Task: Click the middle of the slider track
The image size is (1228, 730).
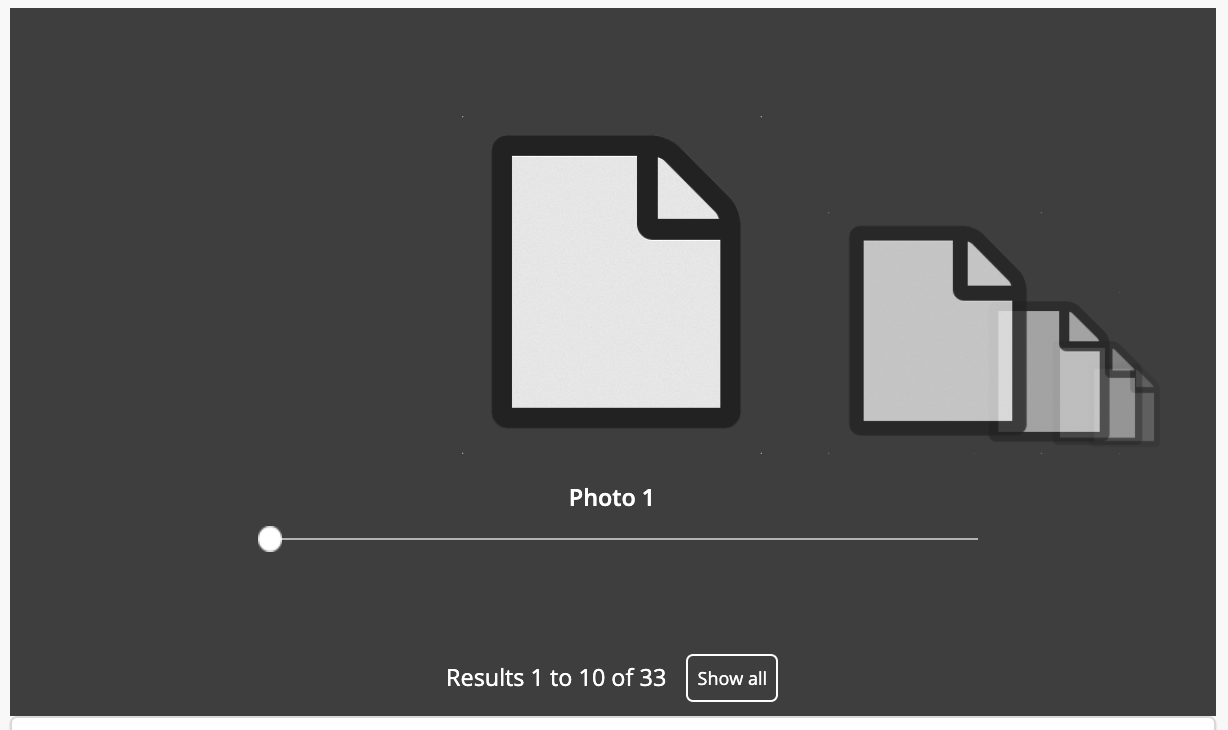Action: tap(620, 539)
